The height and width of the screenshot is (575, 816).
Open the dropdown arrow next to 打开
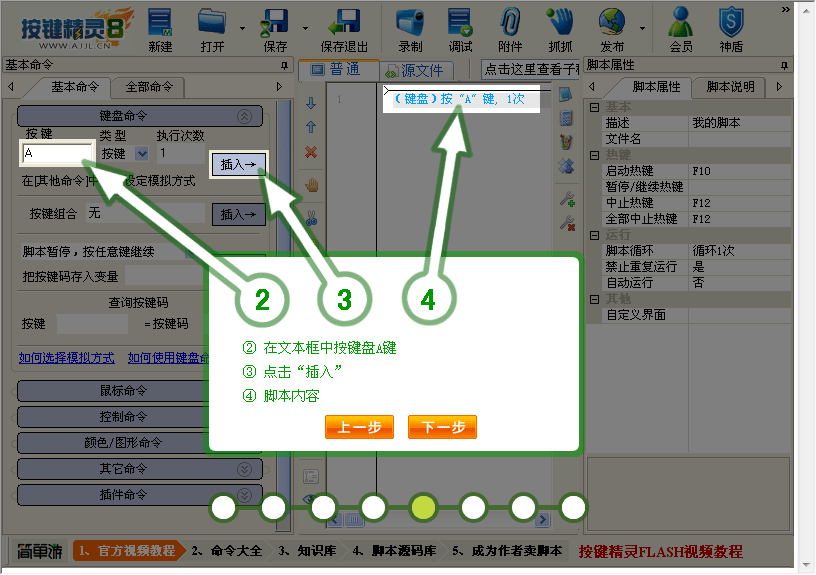pos(243,28)
